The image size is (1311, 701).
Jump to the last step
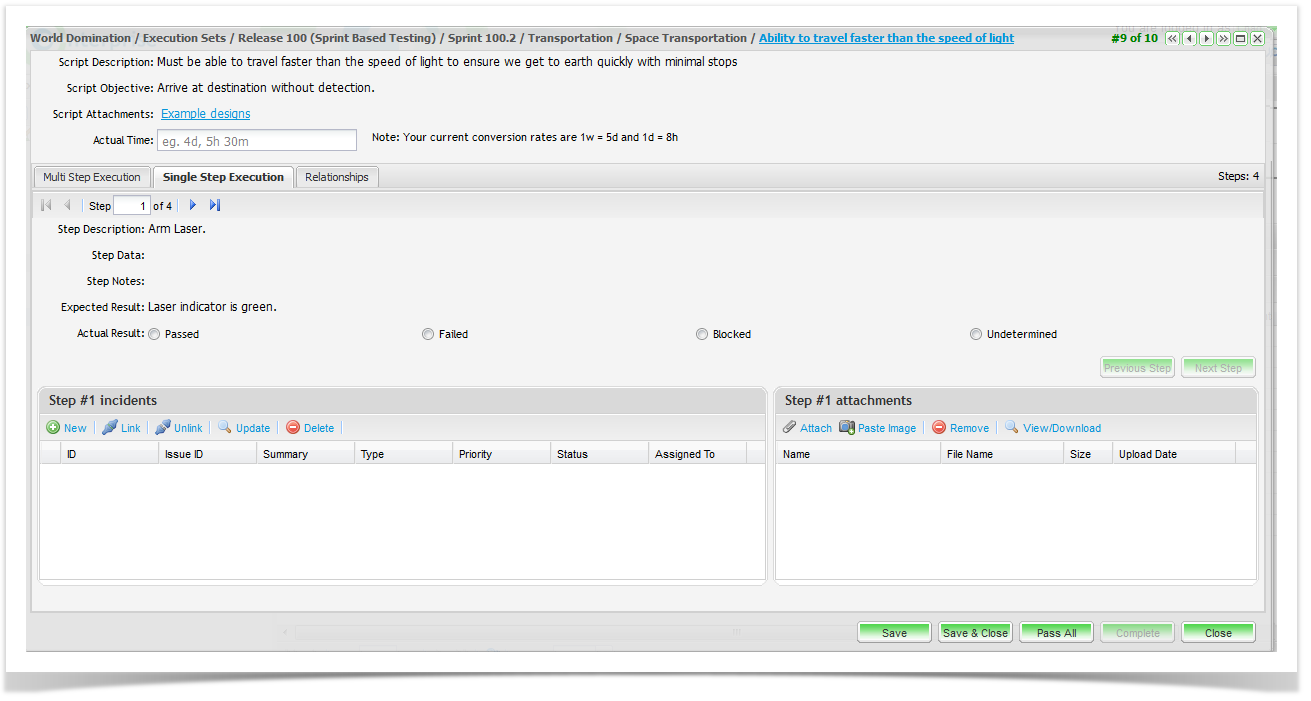tap(215, 206)
